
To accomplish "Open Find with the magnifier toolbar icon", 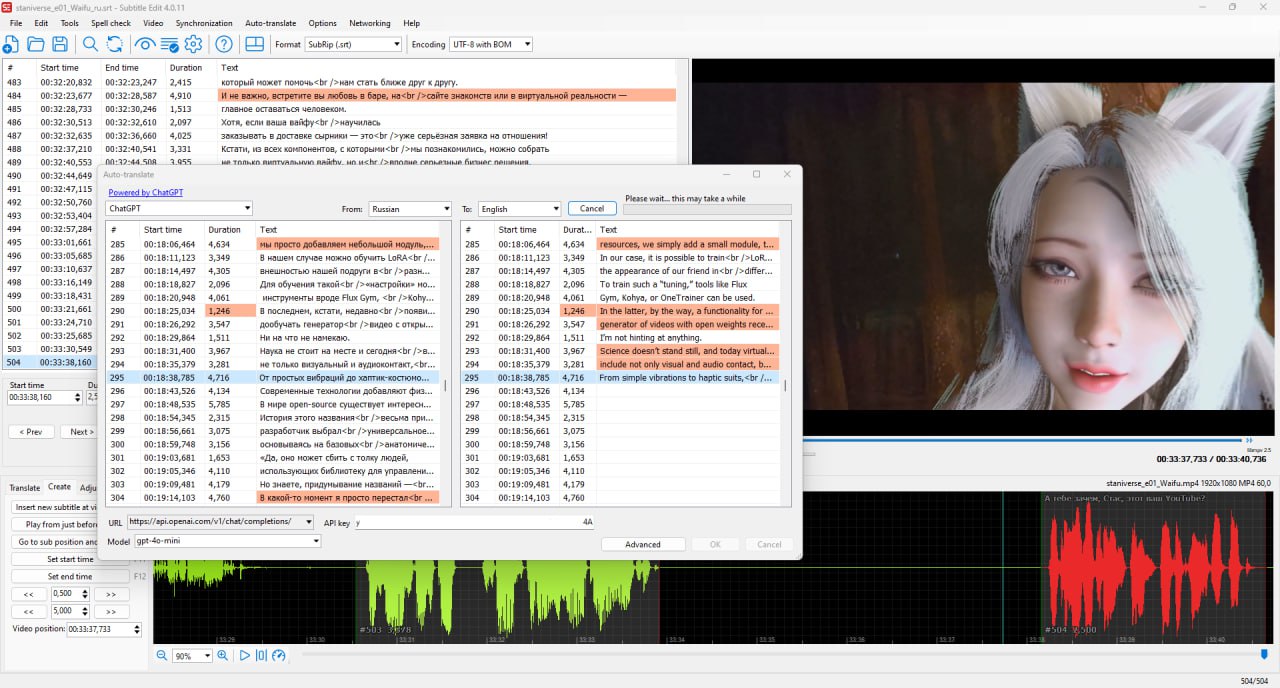I will (90, 44).
